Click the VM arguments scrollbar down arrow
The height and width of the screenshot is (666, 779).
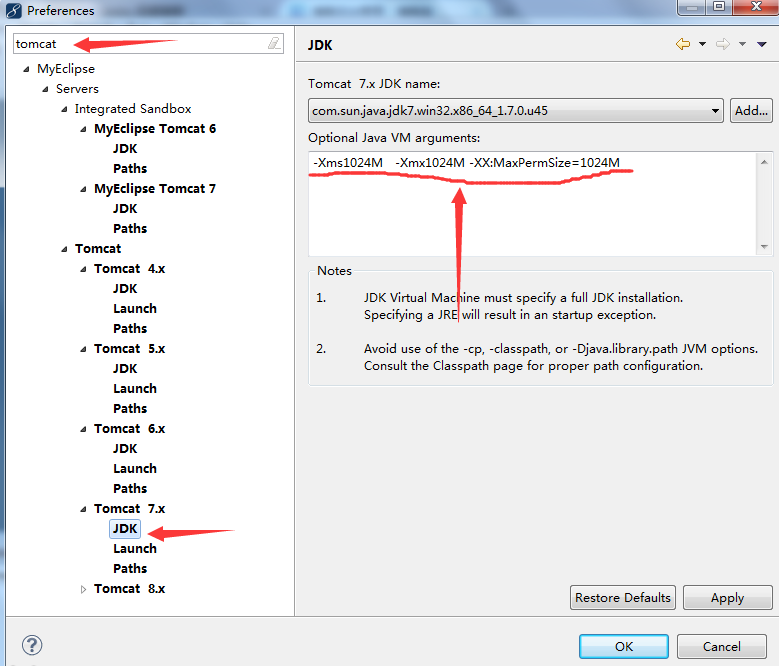coord(764,246)
